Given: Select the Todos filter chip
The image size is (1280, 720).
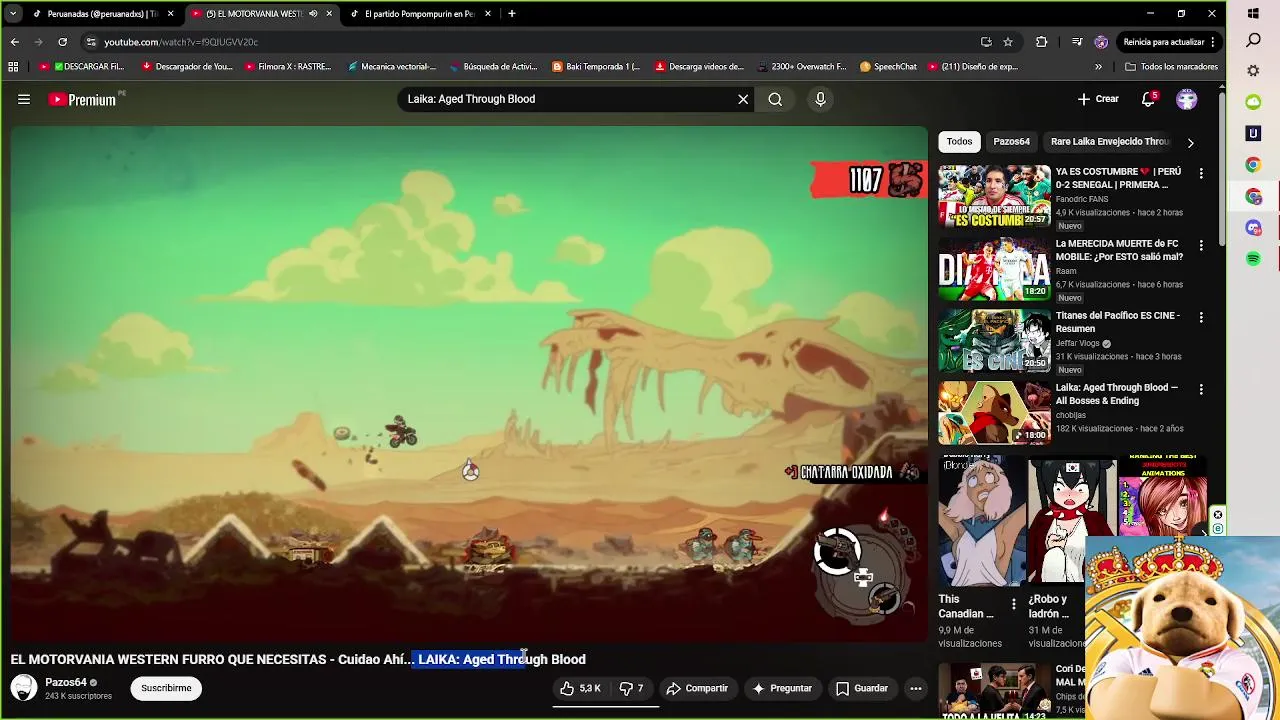Looking at the screenshot, I should (959, 142).
